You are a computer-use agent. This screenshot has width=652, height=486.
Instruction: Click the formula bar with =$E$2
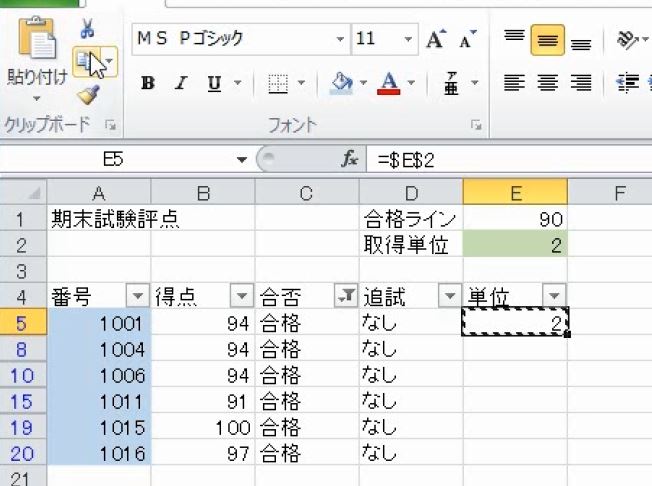coord(509,160)
